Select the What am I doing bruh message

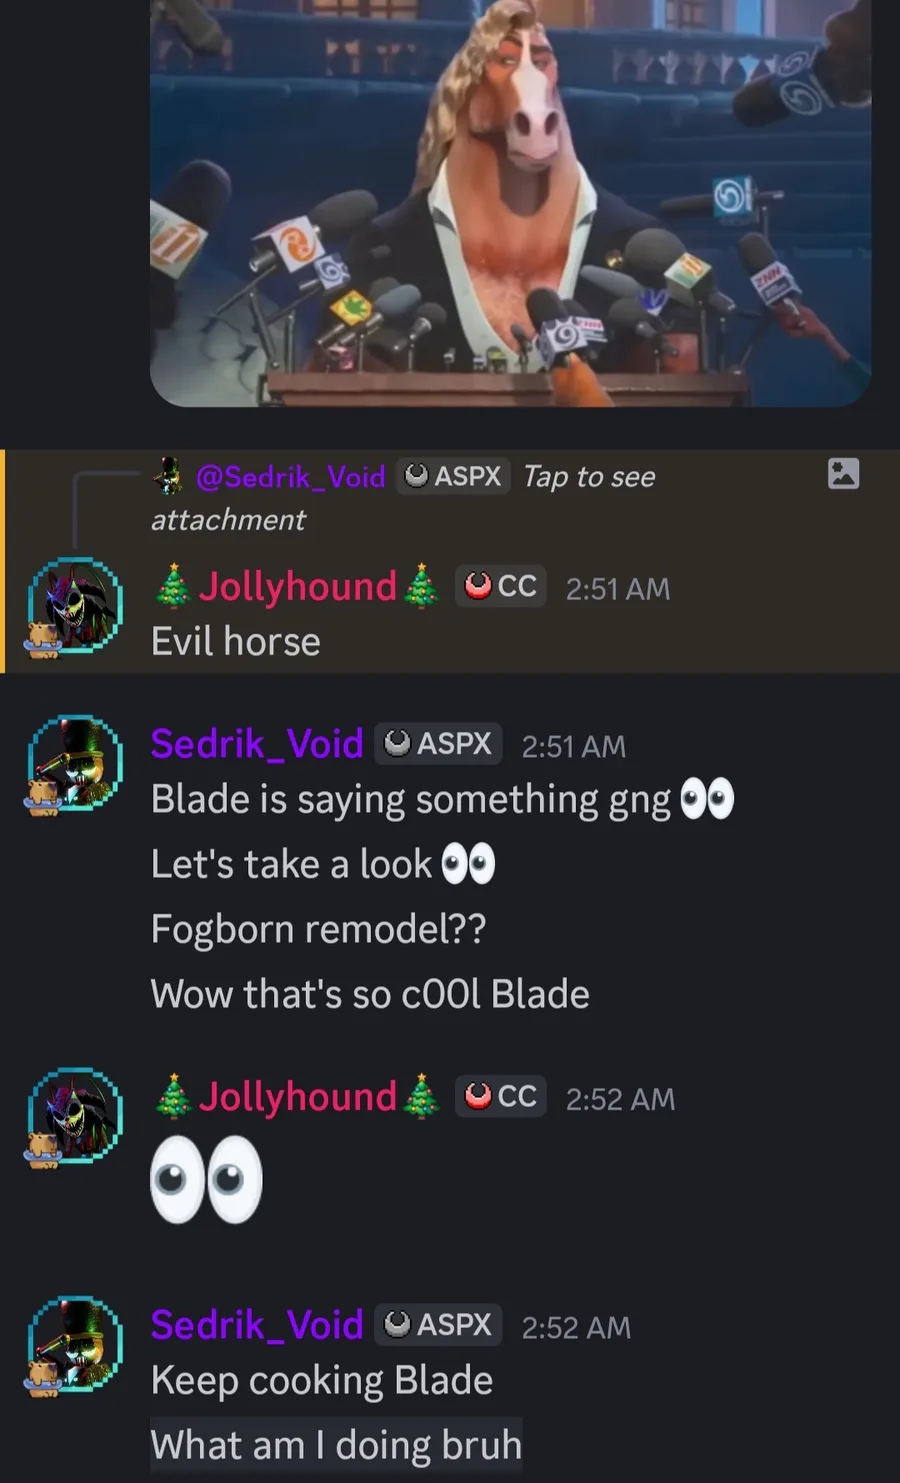point(336,1446)
